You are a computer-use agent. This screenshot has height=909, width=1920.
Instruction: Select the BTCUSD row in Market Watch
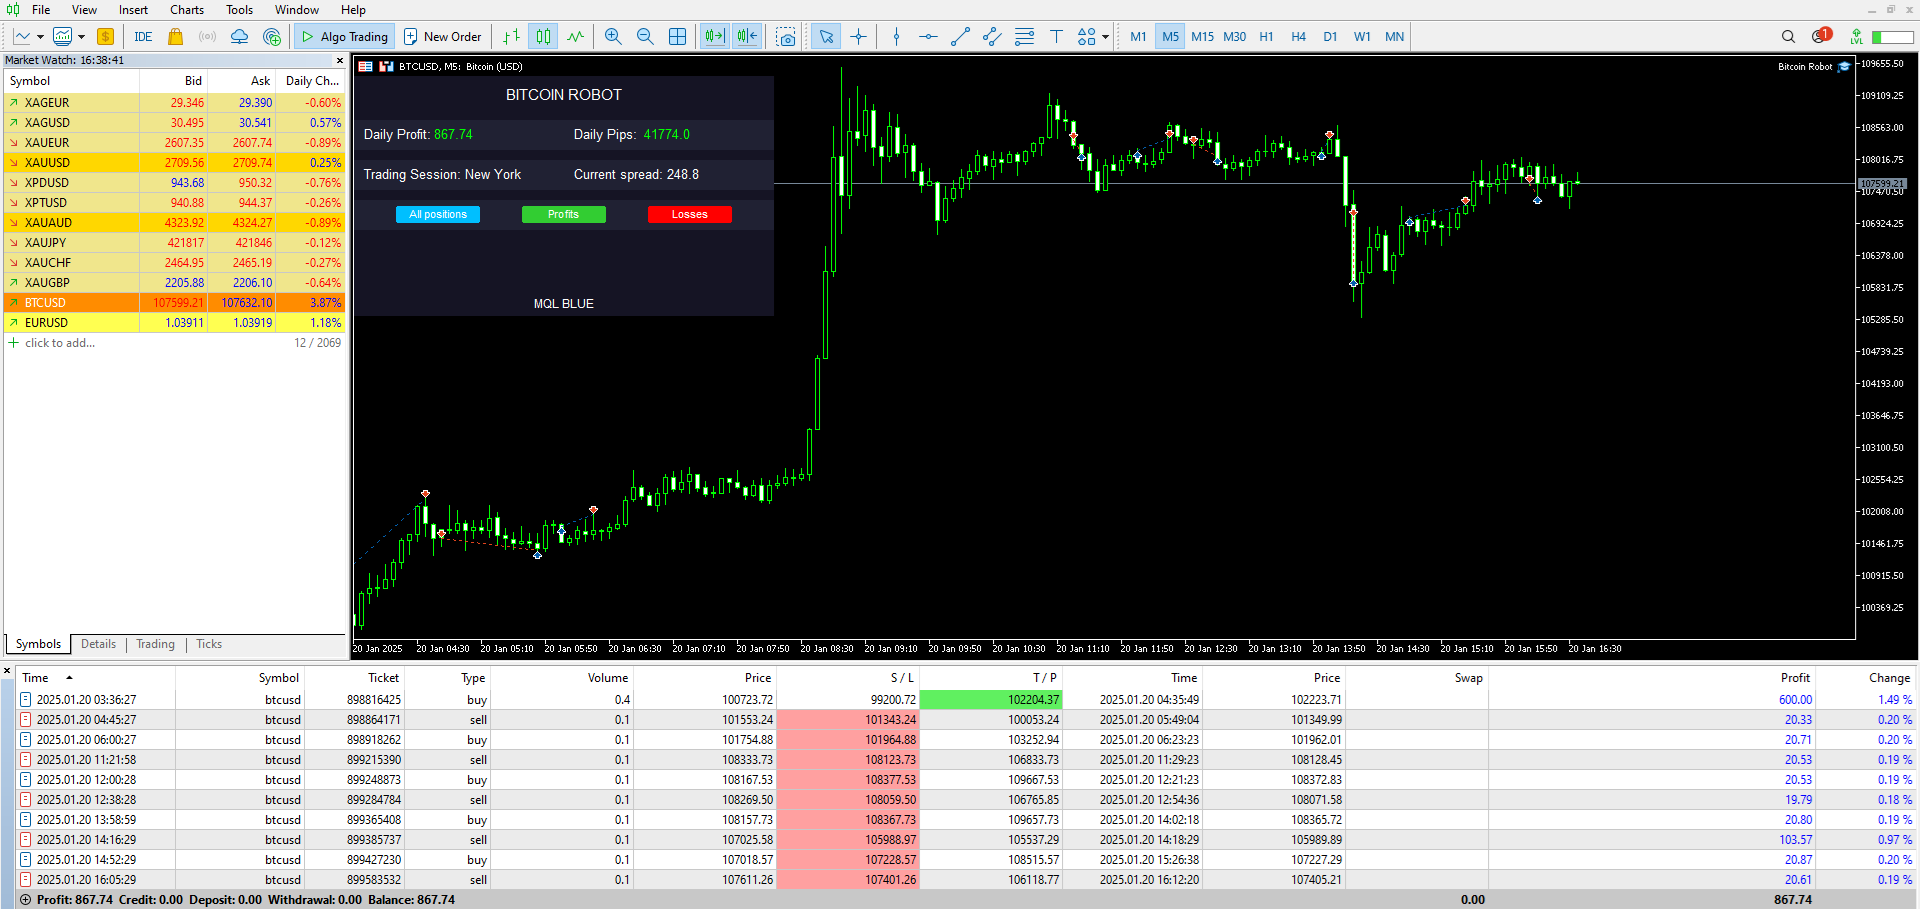click(x=174, y=303)
